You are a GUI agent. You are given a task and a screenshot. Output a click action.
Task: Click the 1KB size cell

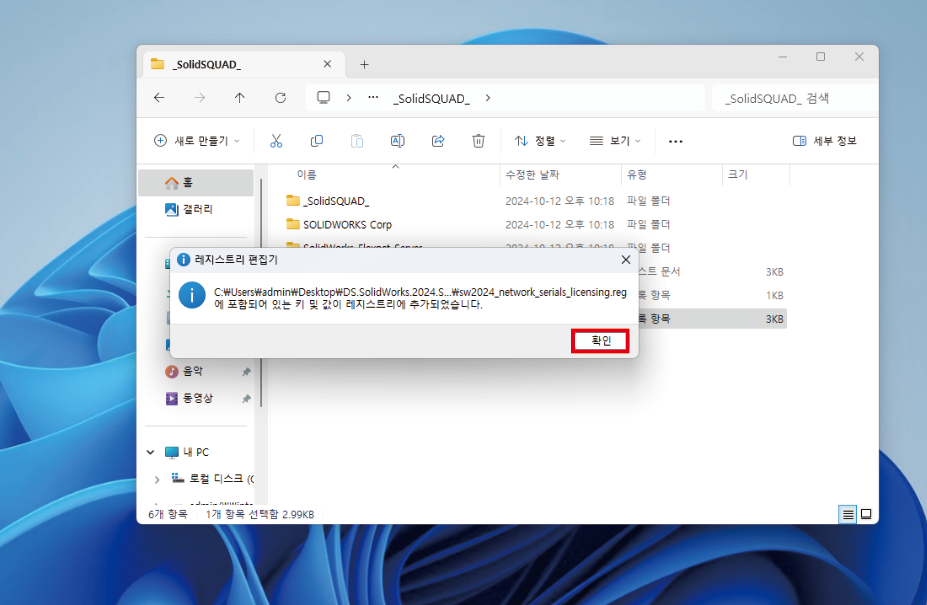click(x=774, y=295)
